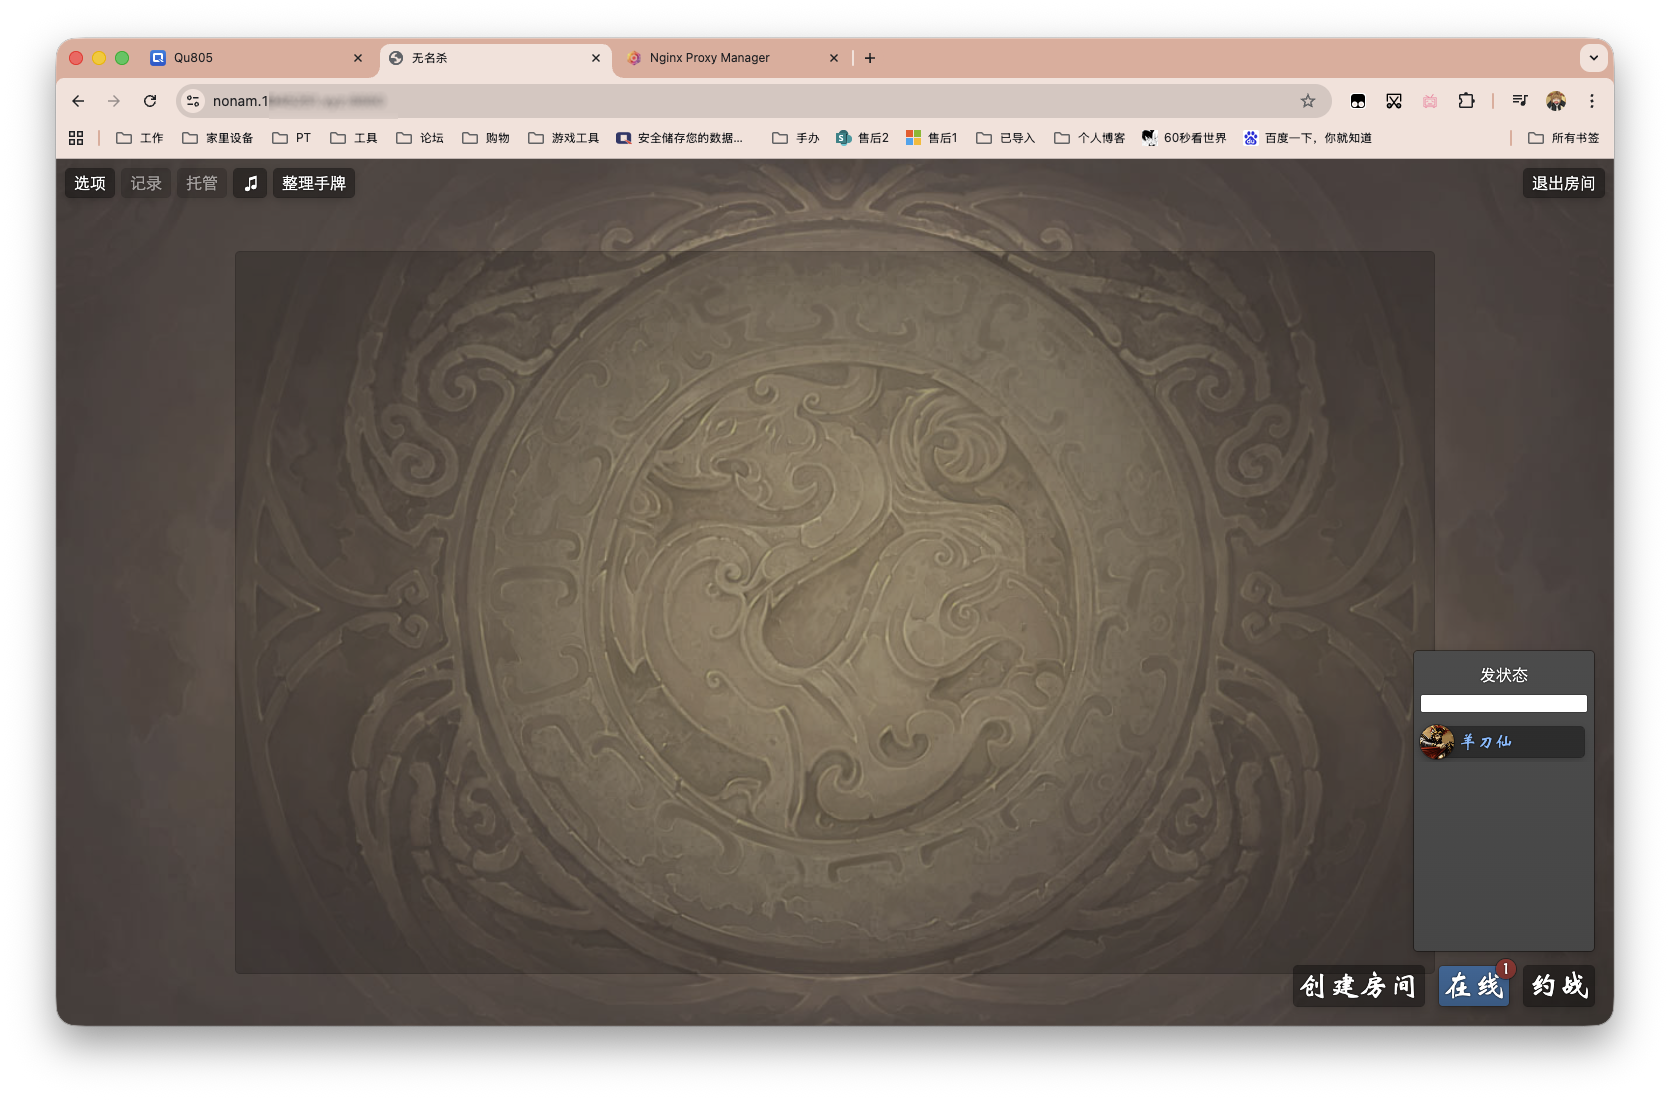Click the 退出房间 button

pos(1563,183)
